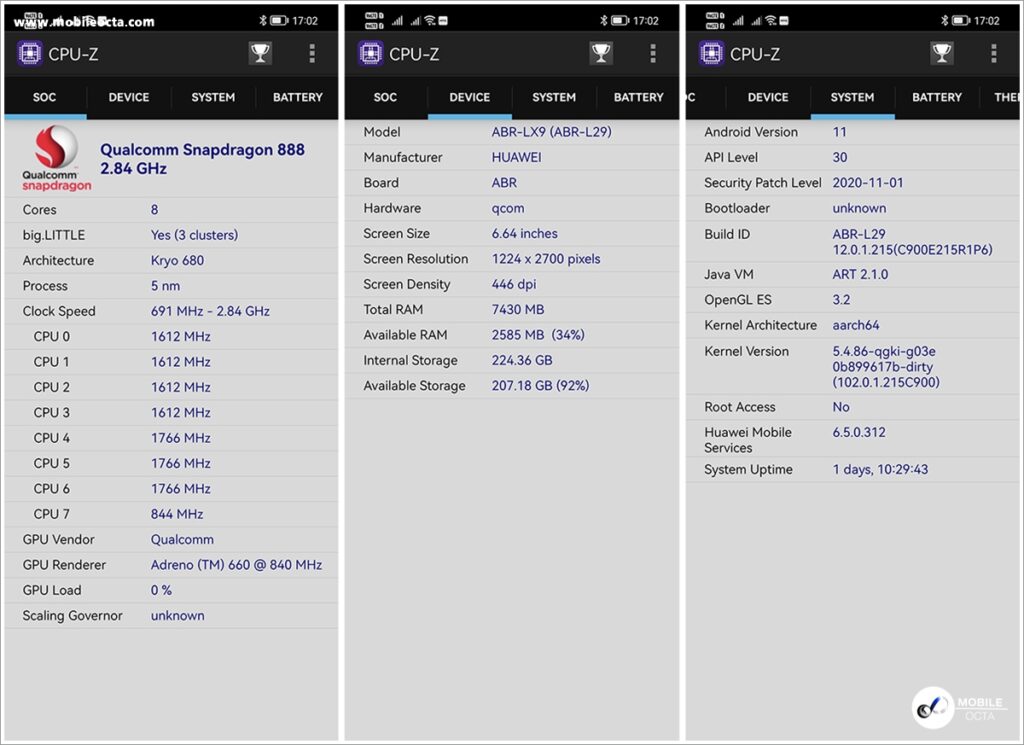
Task: Click the "691 MHz - 2.84 GHz" clock speed
Action: (x=210, y=311)
